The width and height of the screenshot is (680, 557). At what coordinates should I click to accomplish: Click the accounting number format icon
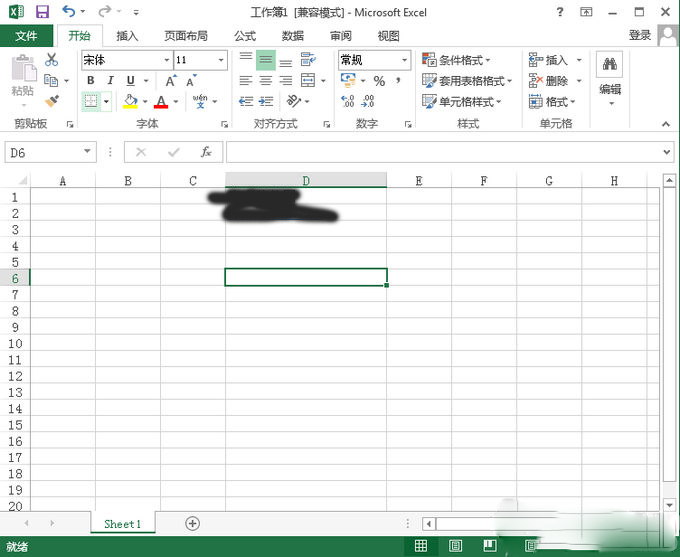click(348, 80)
